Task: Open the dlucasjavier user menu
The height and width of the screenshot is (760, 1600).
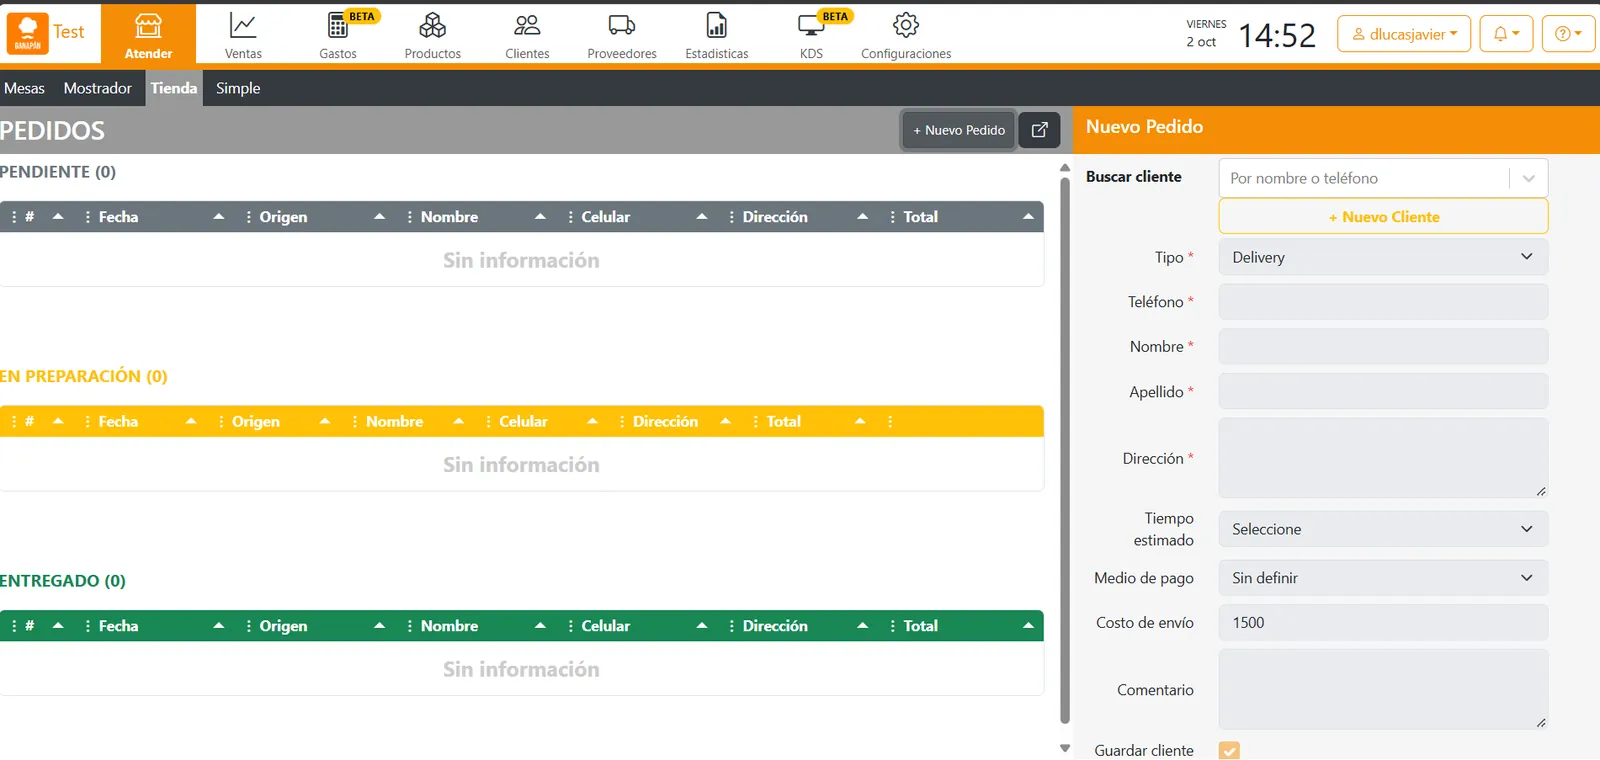Action: [1404, 34]
